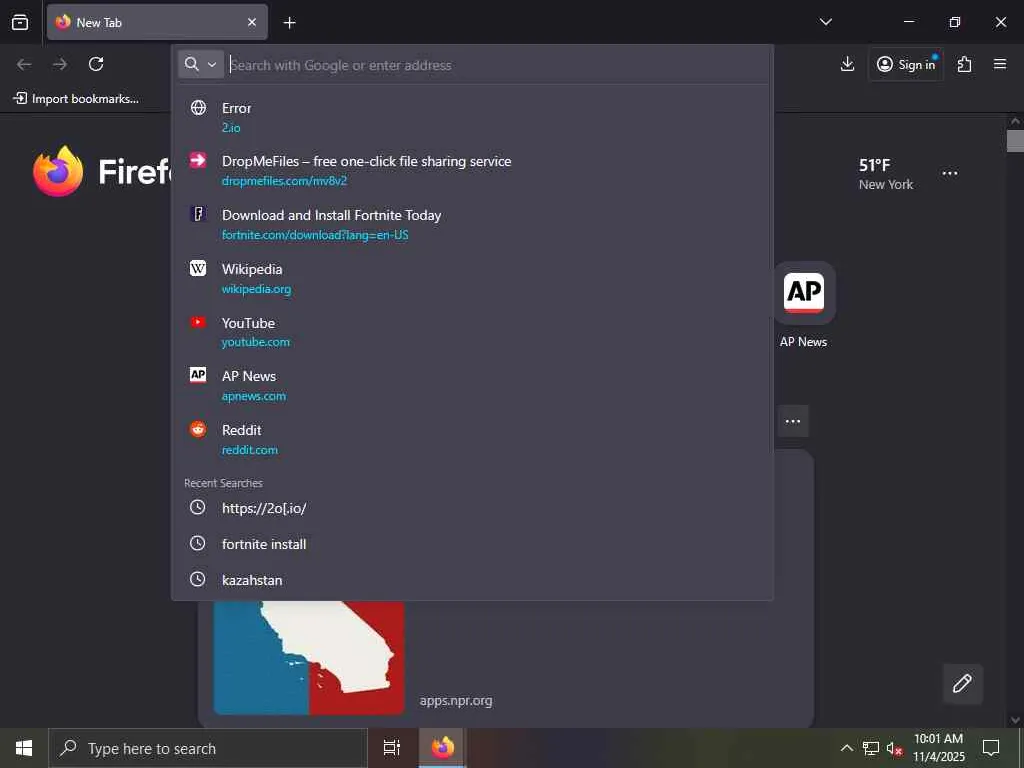This screenshot has height=768, width=1024.
Task: Click clock icon beside fortnite install
Action: (197, 543)
